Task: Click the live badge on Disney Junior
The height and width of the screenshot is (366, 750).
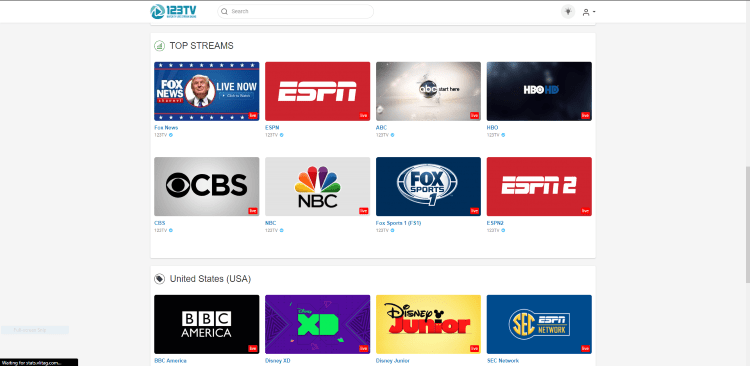Action: click(474, 348)
